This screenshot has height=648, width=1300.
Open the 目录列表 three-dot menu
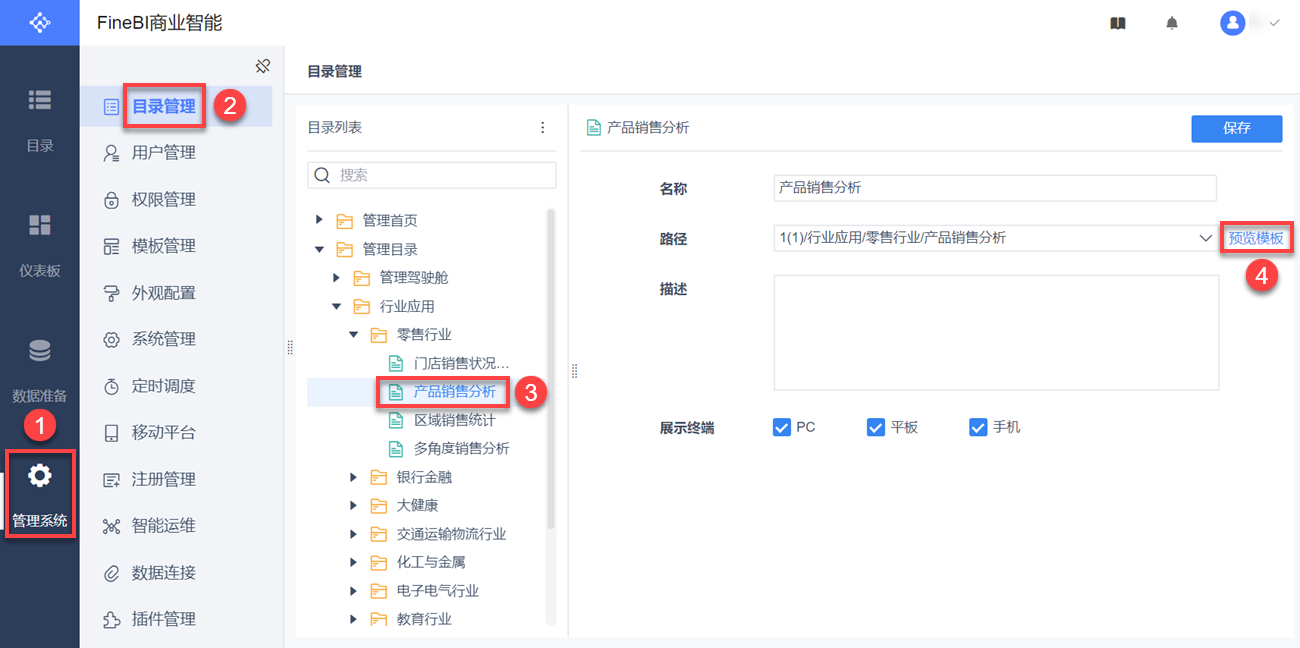(543, 127)
